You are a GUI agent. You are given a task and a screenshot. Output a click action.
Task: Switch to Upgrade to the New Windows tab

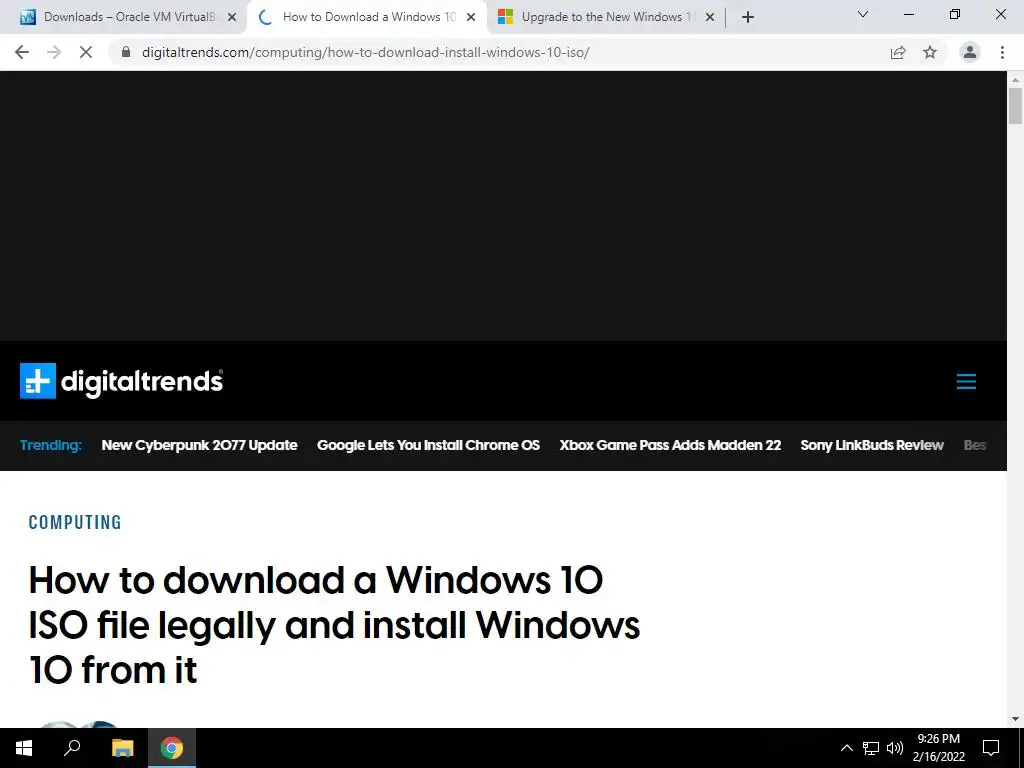pos(606,17)
